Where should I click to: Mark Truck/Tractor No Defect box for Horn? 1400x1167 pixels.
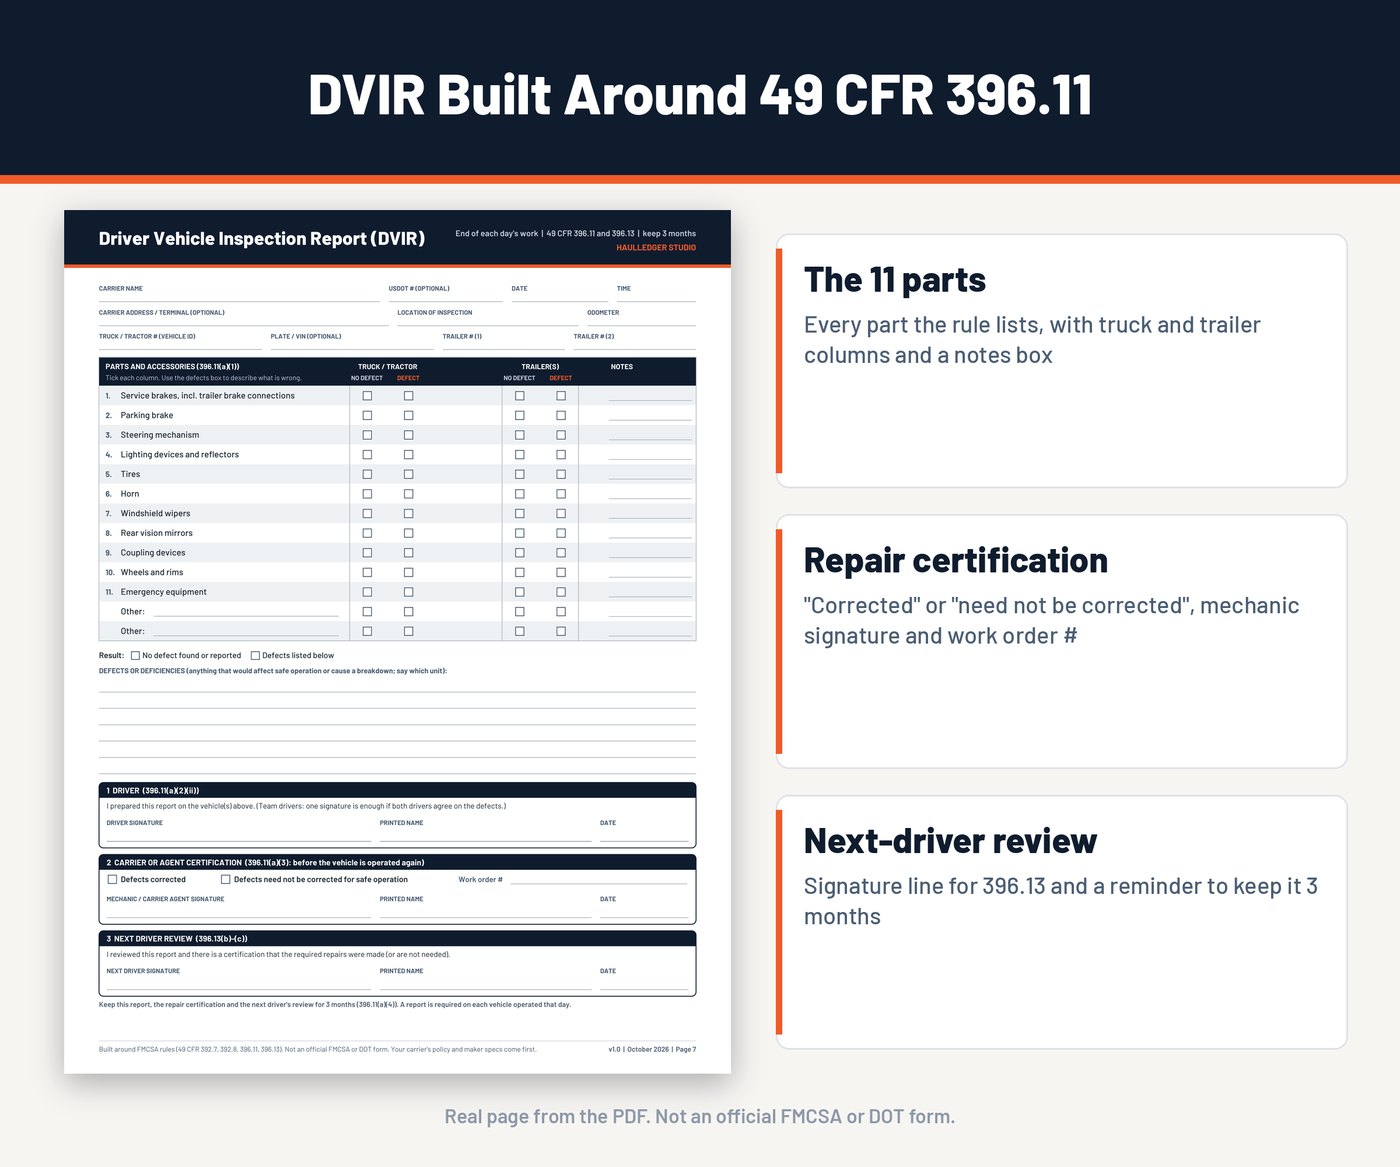(x=367, y=494)
